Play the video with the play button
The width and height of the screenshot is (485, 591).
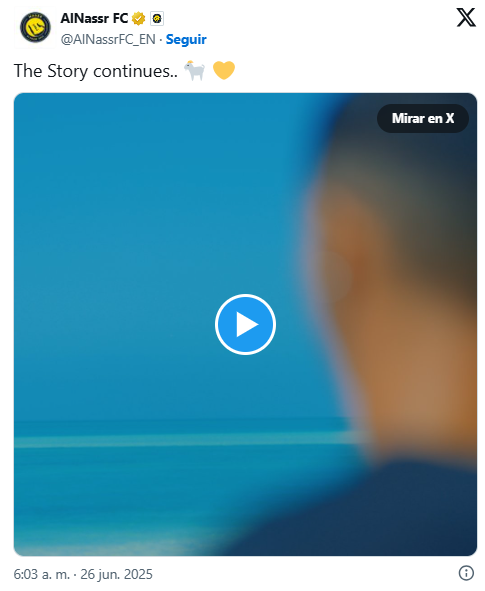point(245,325)
